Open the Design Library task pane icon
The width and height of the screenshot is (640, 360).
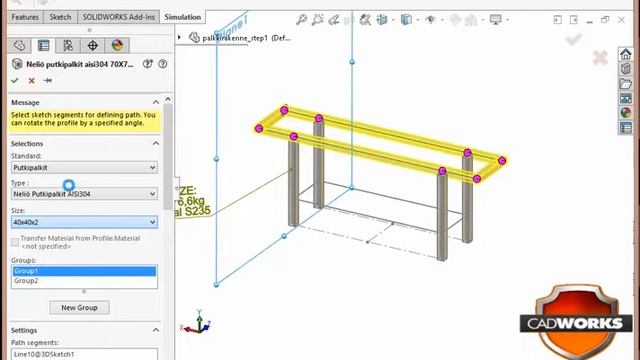(x=625, y=69)
